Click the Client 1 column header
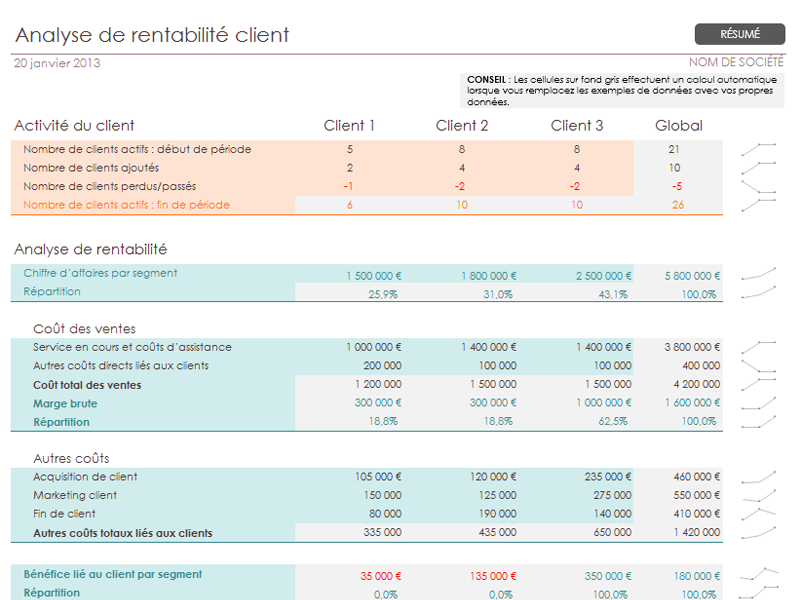 349,126
